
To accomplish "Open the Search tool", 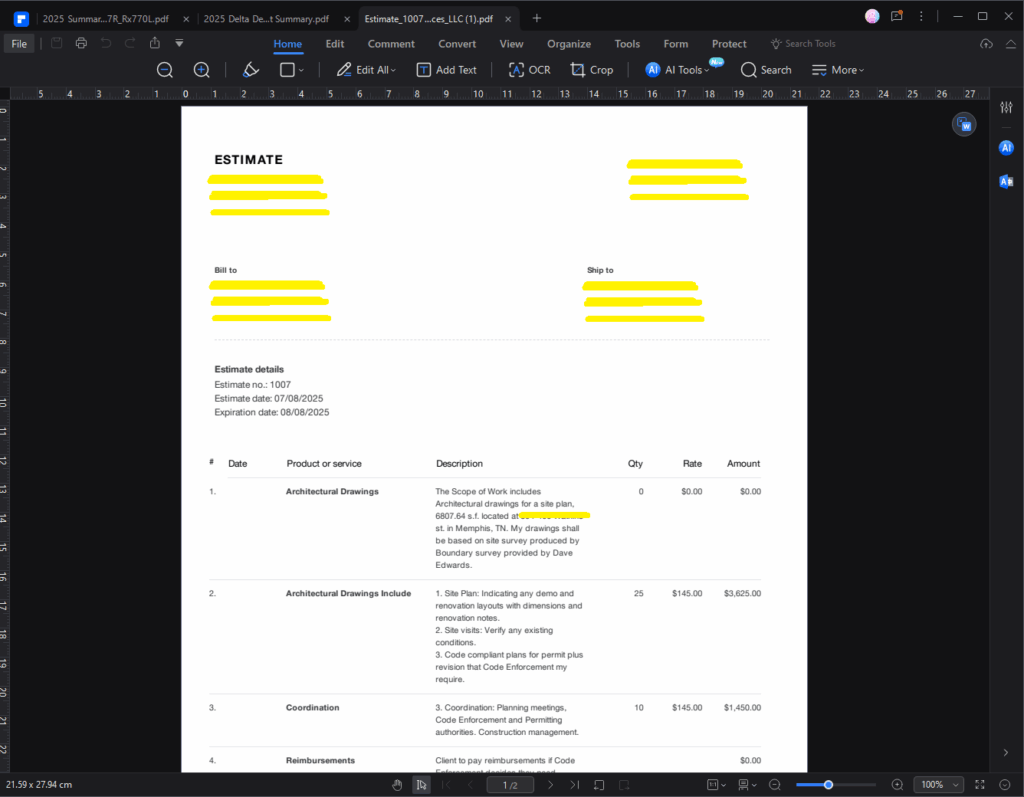I will pos(766,70).
